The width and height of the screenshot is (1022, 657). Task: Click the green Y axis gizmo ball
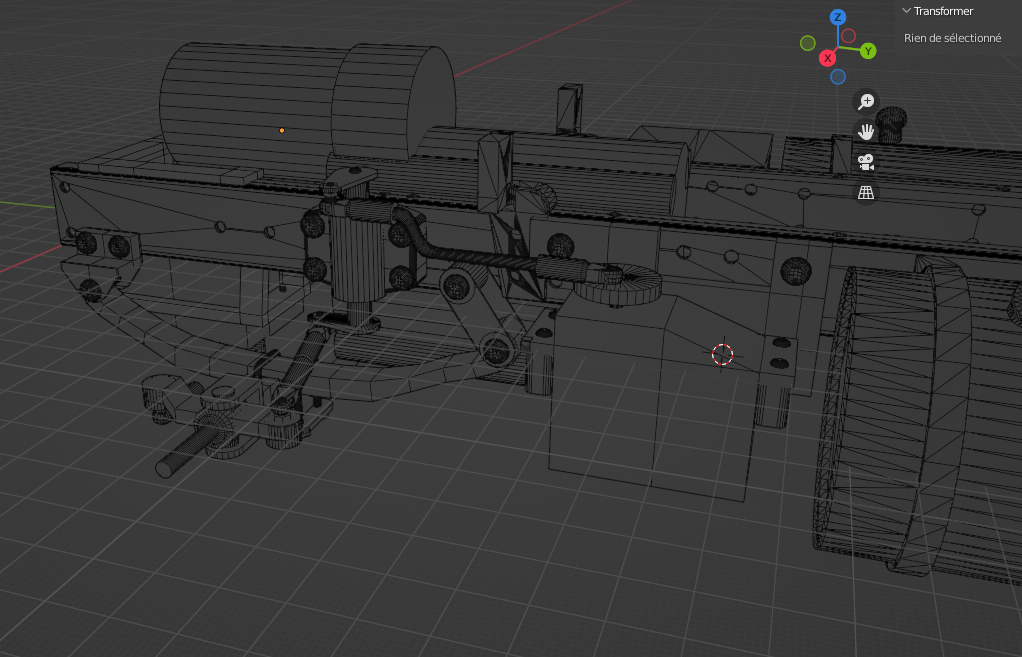click(x=868, y=51)
